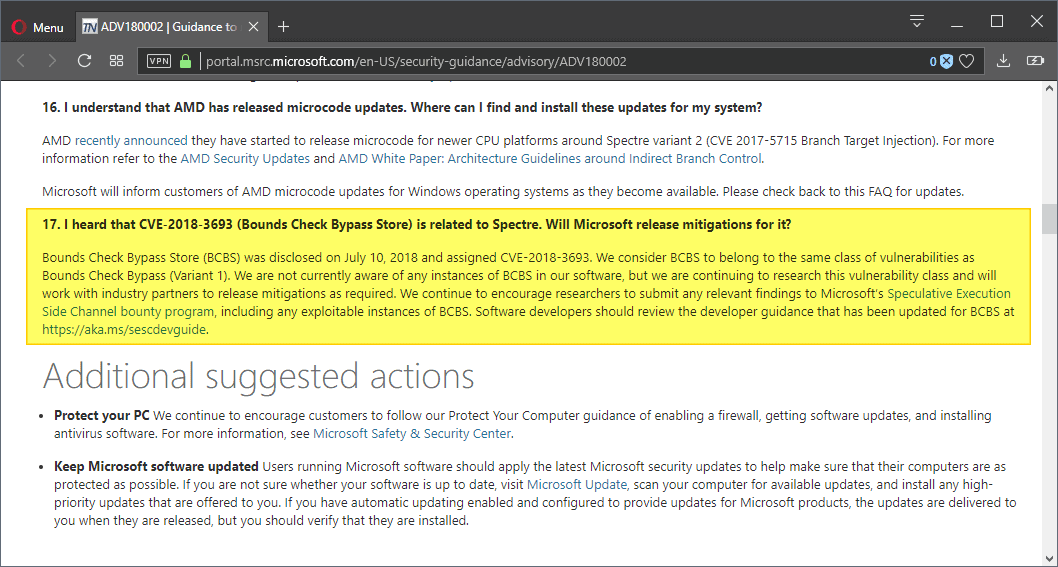Open Speculative Execution Side Channel bounty link
This screenshot has width=1058, height=567.
tap(526, 302)
